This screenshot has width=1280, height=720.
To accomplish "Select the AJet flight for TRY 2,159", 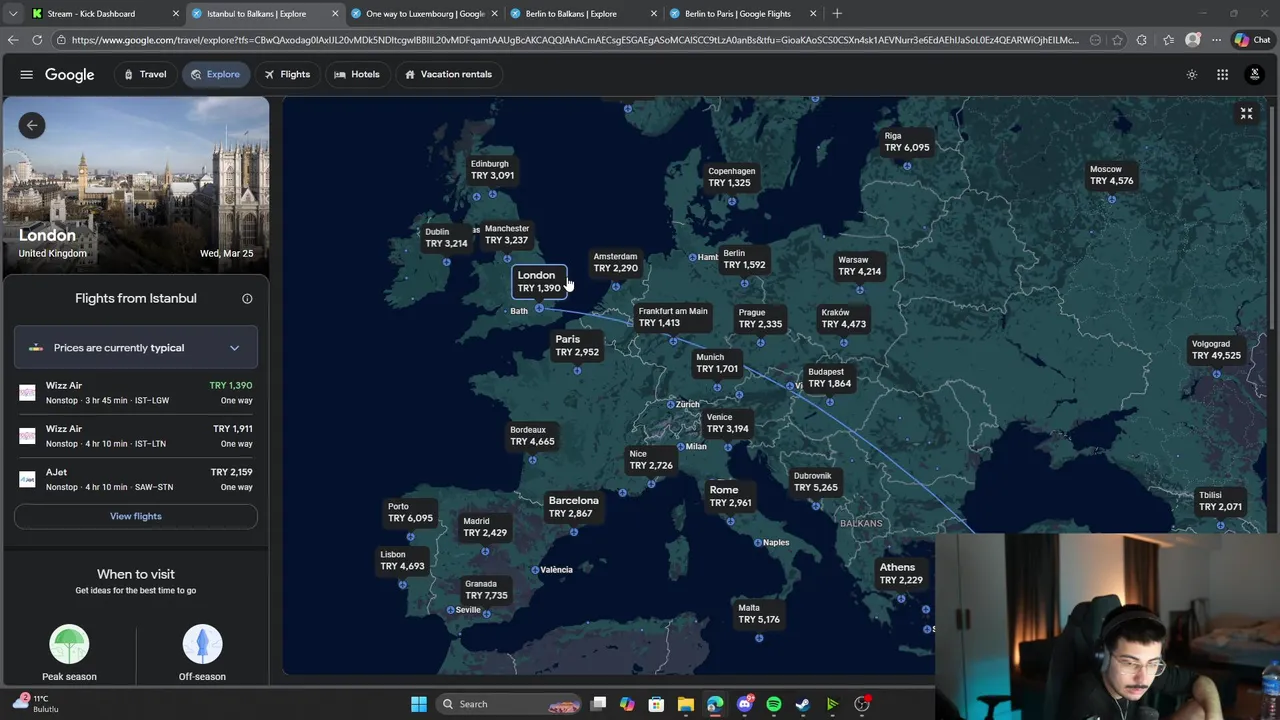I will [x=136, y=479].
